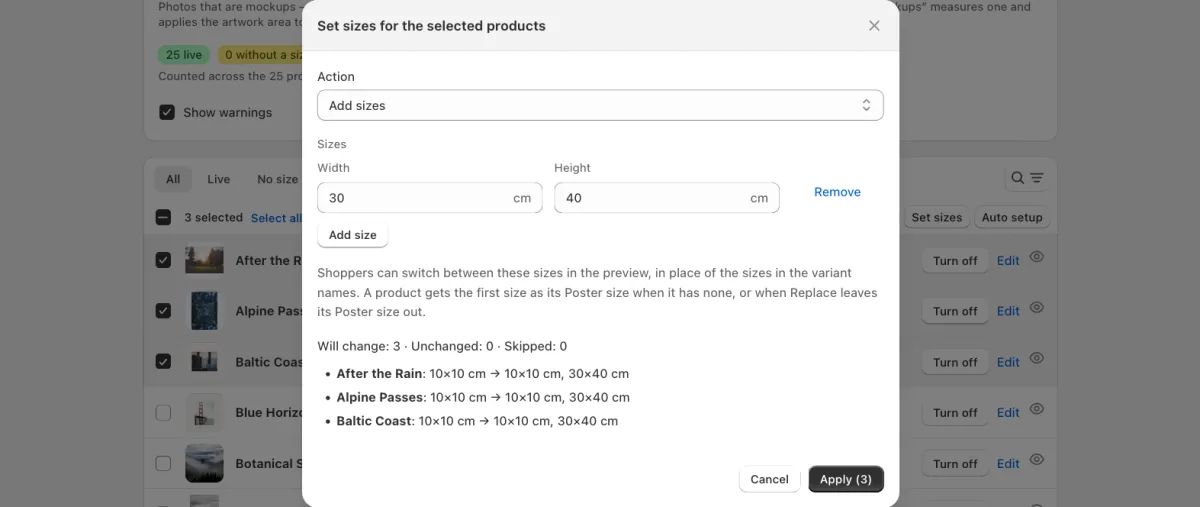
Task: Click the eye preview icon for Blue Horizon
Action: click(x=1037, y=408)
